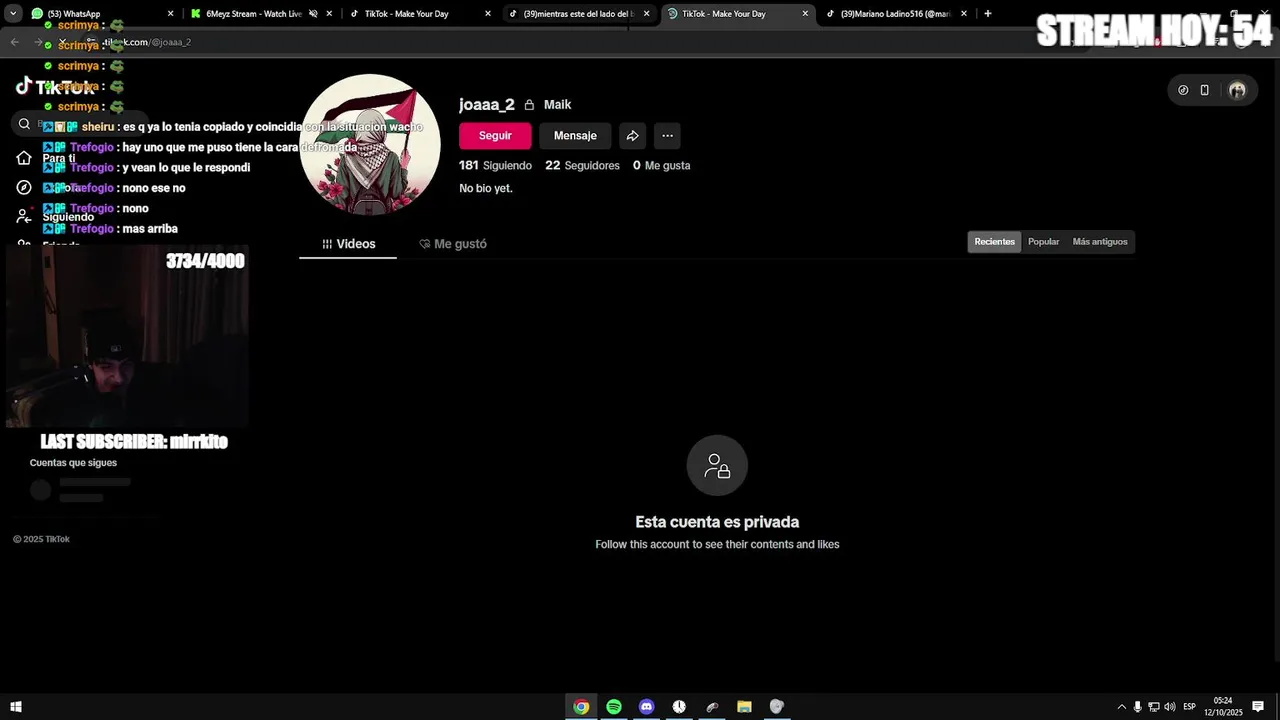The height and width of the screenshot is (720, 1280).
Task: Open the volume speaker tray icon
Action: click(x=1169, y=707)
